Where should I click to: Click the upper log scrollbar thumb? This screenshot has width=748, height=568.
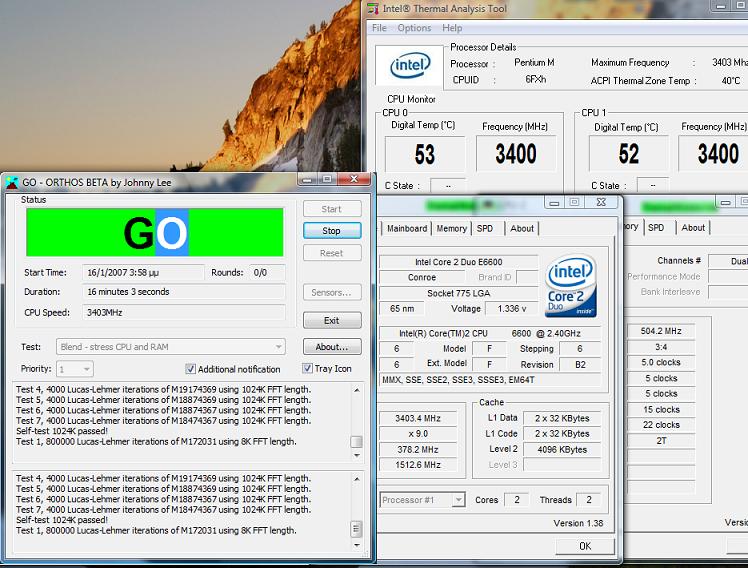click(x=356, y=442)
